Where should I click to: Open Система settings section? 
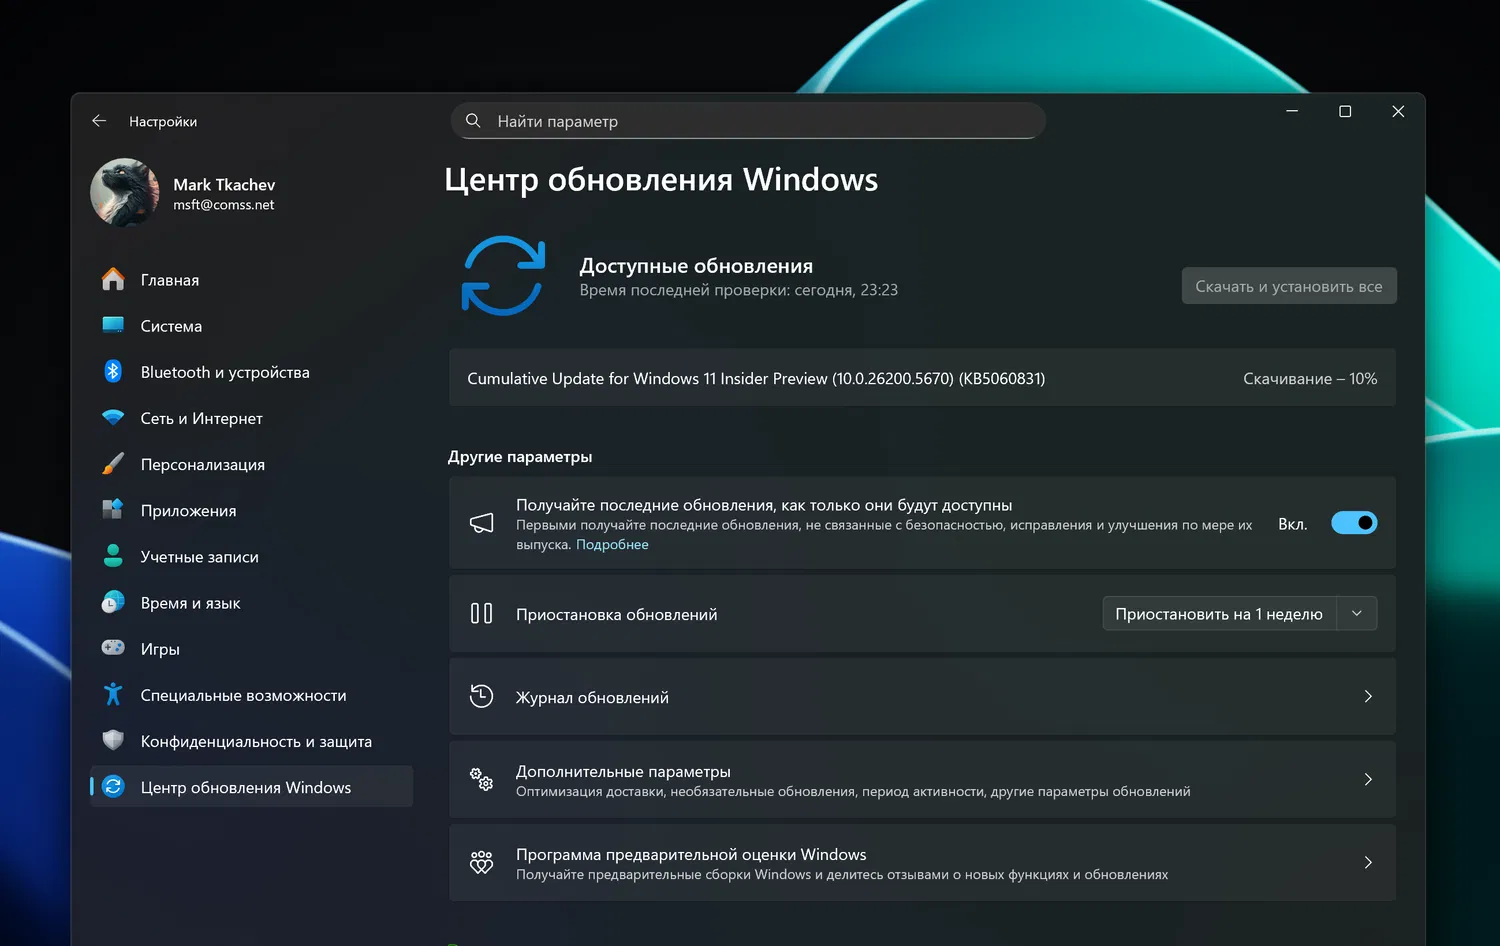click(x=251, y=326)
